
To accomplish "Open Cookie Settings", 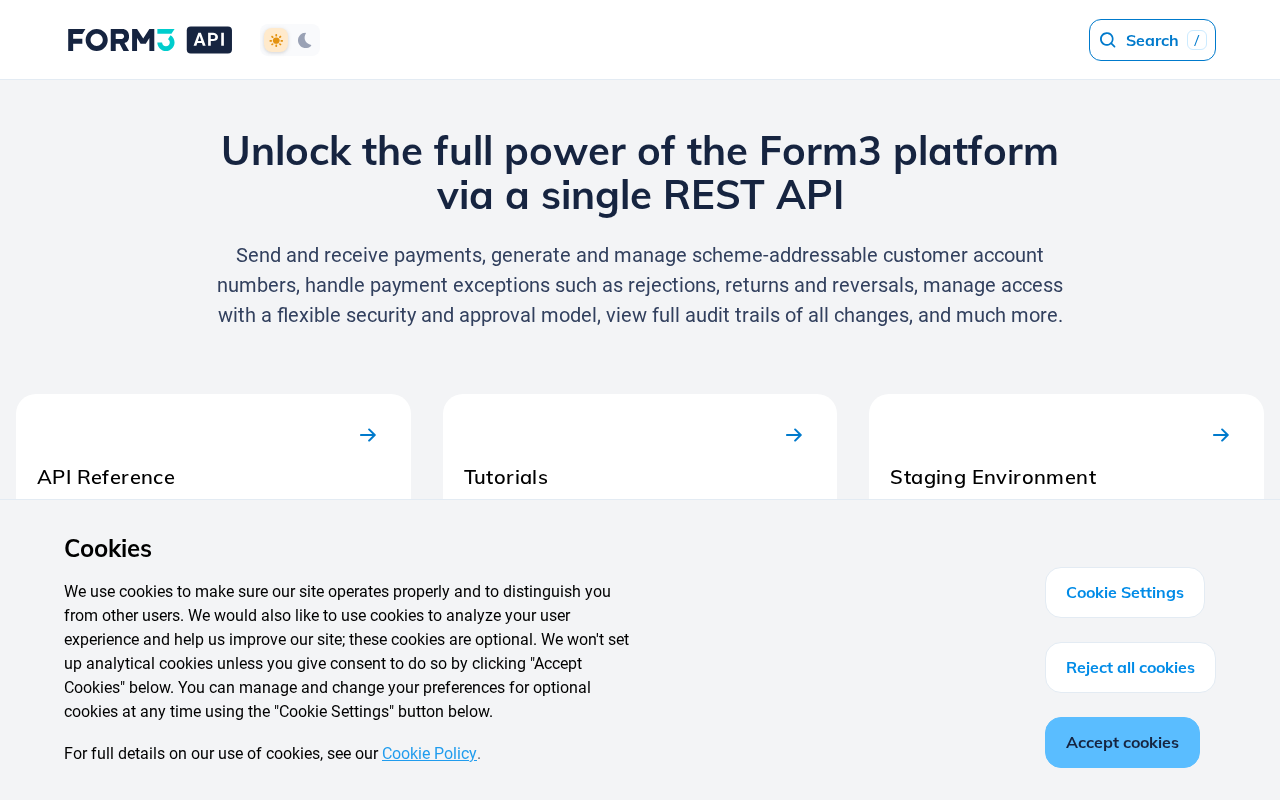I will (x=1125, y=592).
